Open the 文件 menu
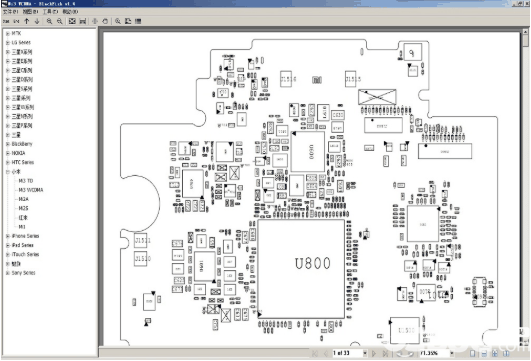The height and width of the screenshot is (361, 531). (10, 12)
